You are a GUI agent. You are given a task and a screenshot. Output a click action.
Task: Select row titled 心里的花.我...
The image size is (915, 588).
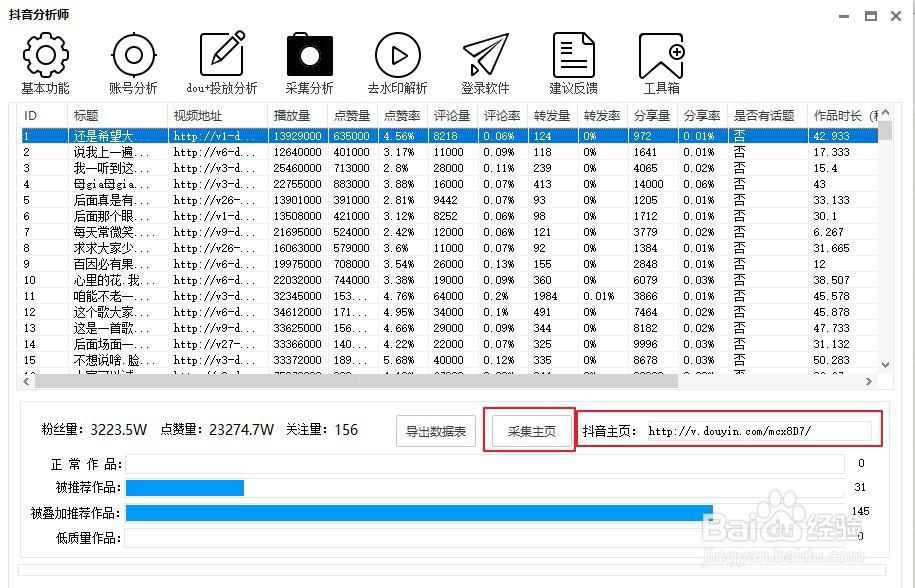448,281
